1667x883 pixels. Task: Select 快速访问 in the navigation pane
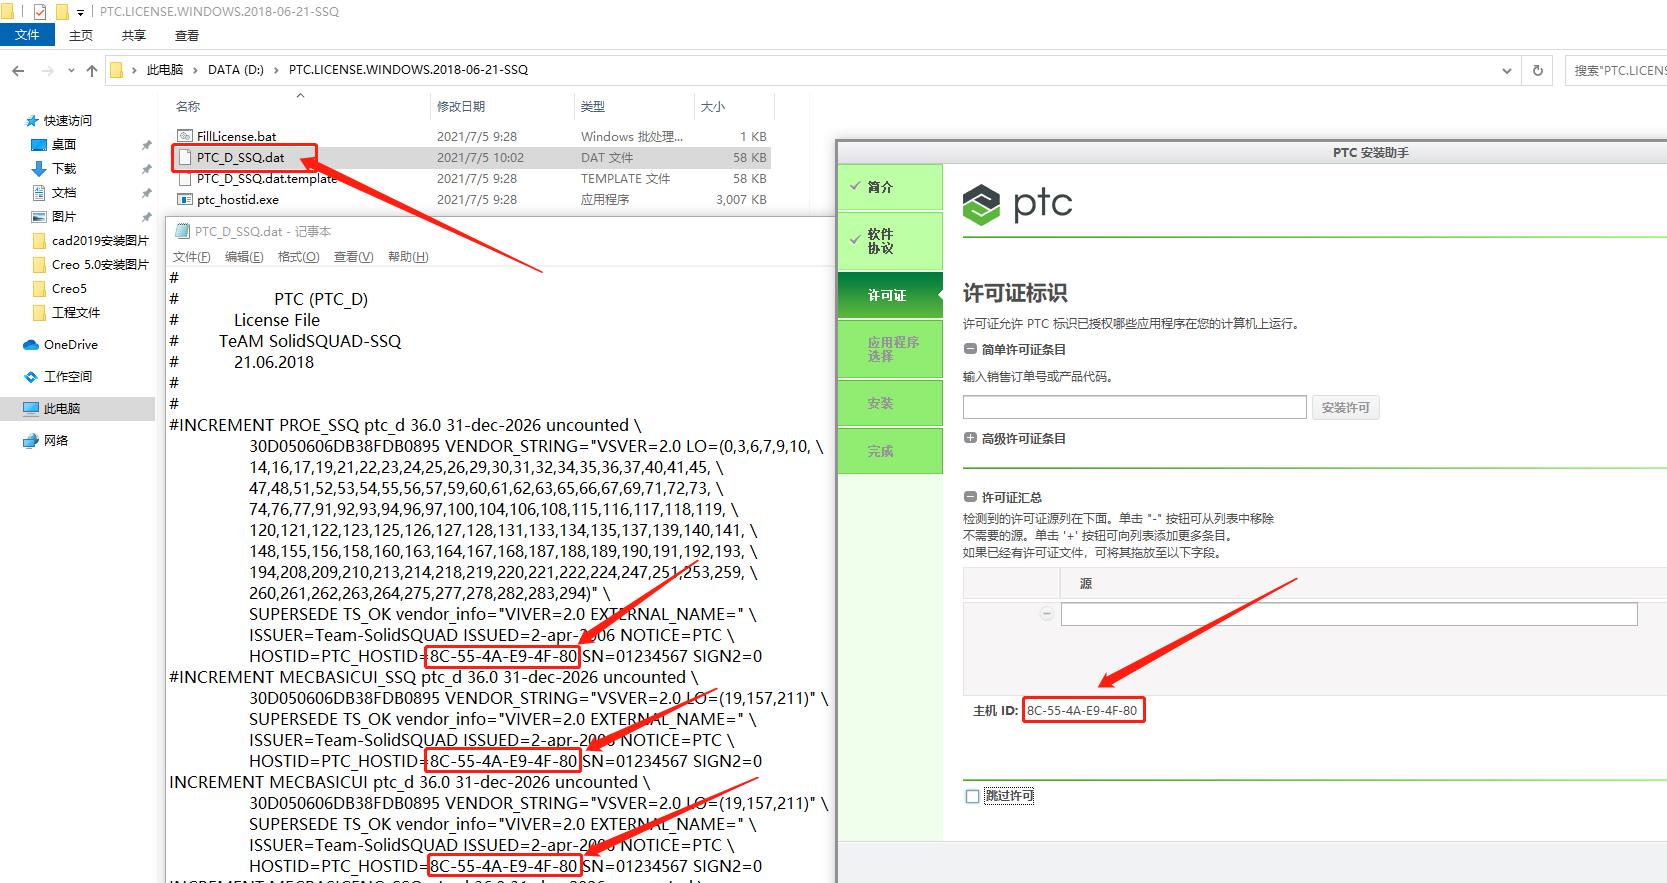67,120
